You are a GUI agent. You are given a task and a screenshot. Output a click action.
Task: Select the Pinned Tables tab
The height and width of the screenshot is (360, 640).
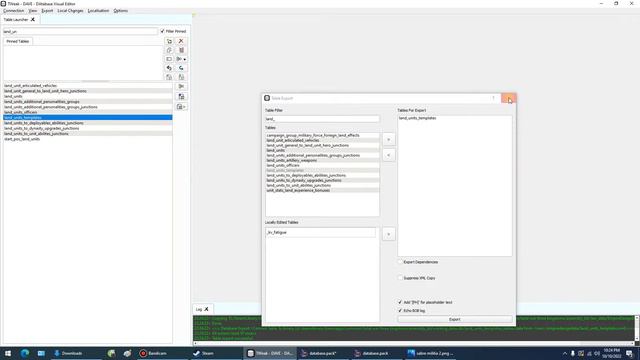coord(18,41)
